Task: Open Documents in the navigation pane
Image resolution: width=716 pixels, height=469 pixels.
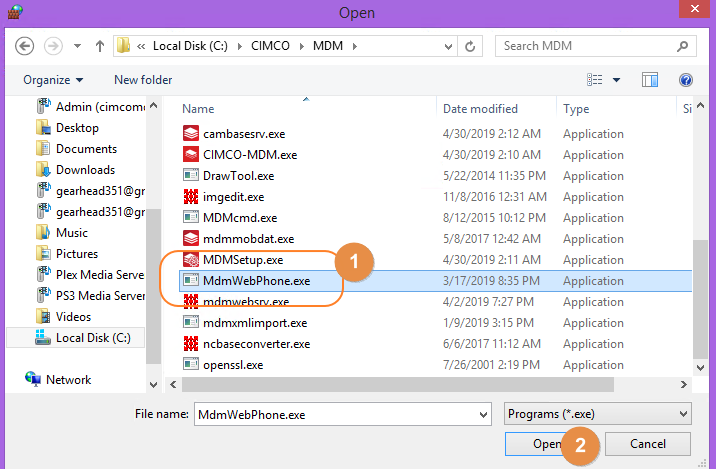Action: (x=76, y=149)
